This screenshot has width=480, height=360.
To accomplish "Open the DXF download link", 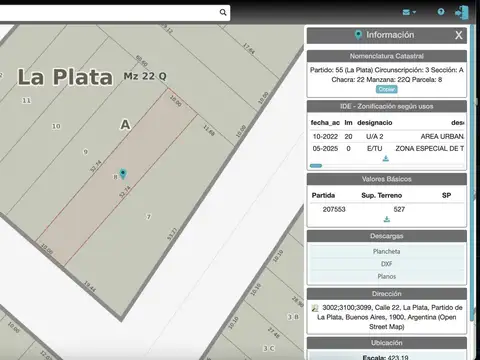I will (387, 264).
